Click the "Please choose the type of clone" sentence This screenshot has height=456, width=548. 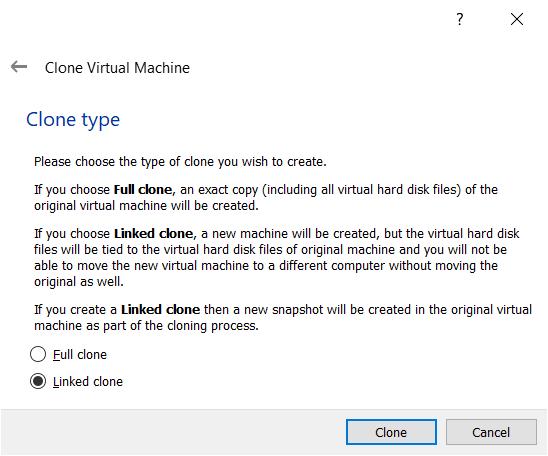point(180,162)
